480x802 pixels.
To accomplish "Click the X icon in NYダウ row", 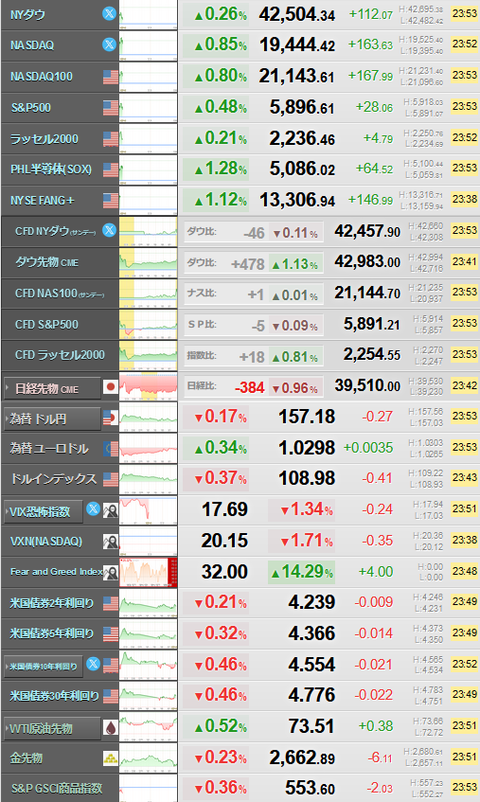I will (x=109, y=14).
